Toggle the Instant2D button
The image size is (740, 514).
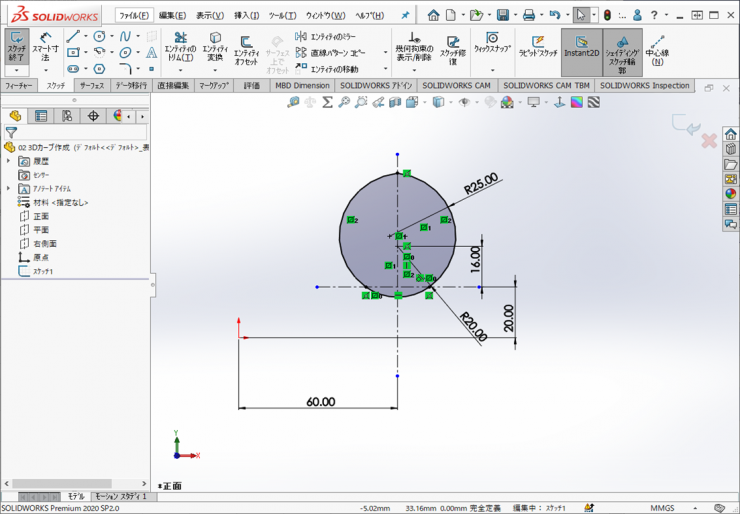tap(581, 46)
